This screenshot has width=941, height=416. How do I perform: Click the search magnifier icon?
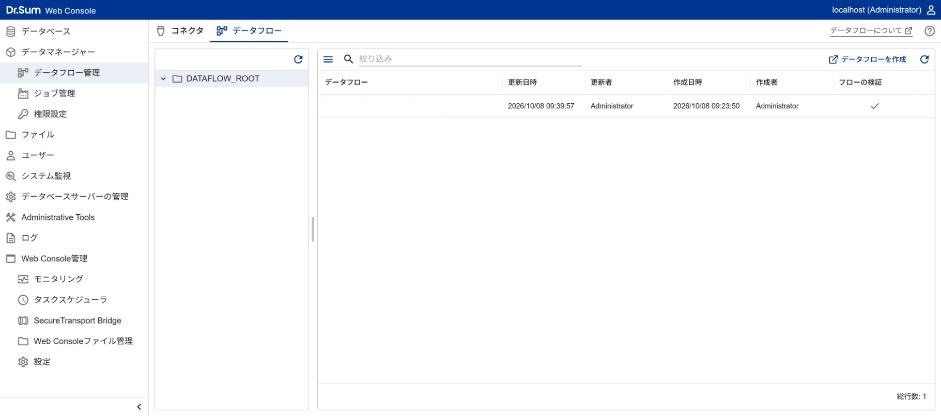[348, 59]
